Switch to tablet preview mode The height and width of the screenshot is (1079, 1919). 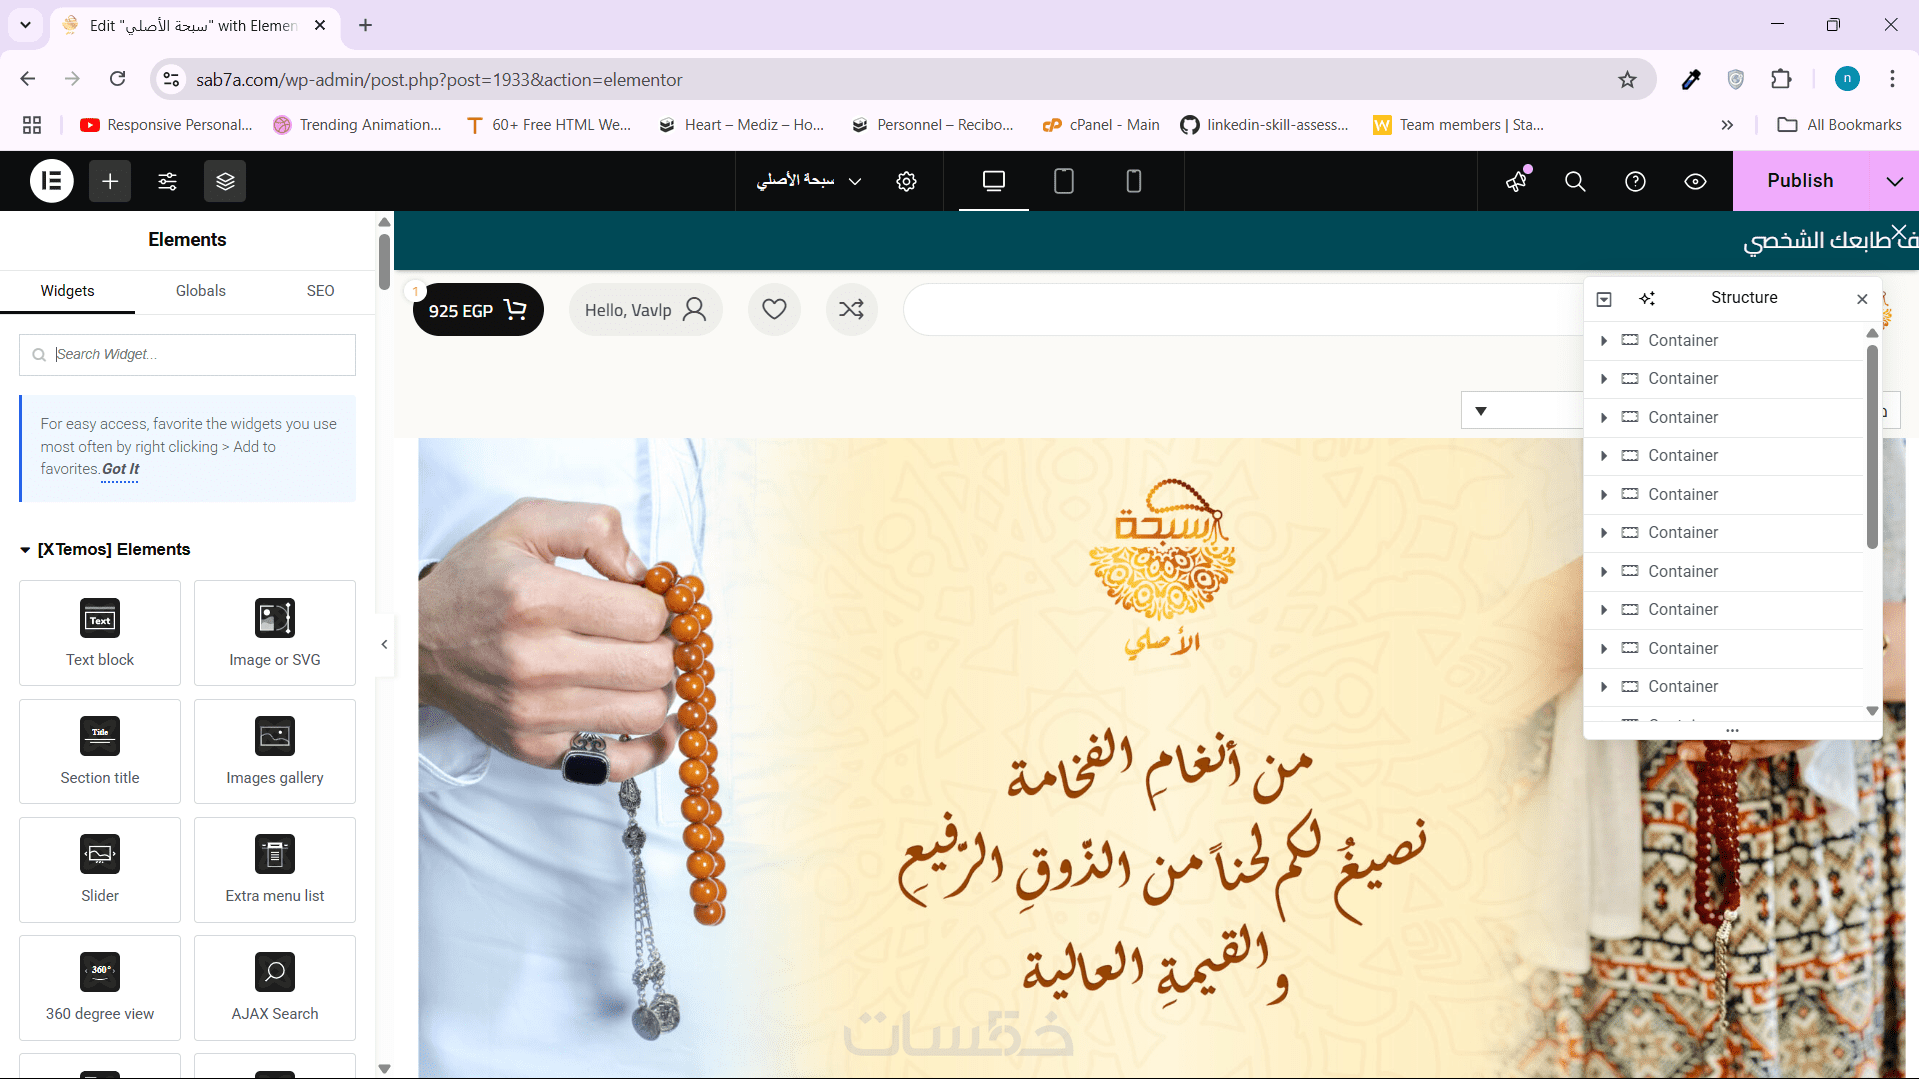coord(1064,181)
